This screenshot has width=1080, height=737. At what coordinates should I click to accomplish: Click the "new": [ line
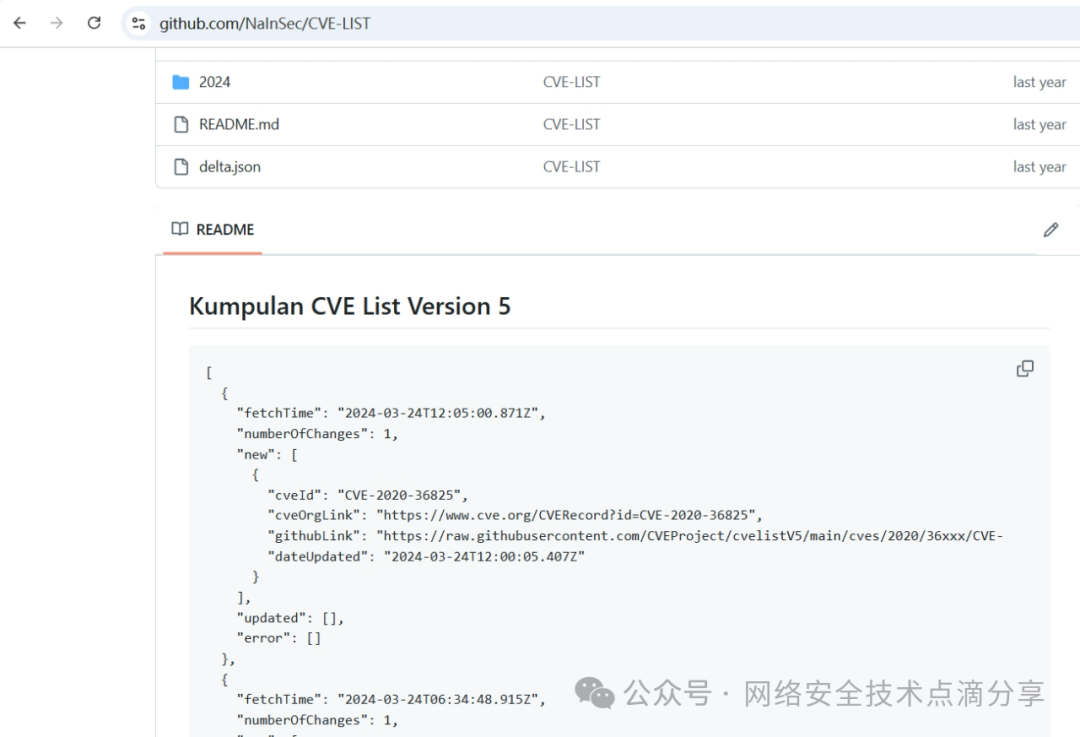point(267,455)
